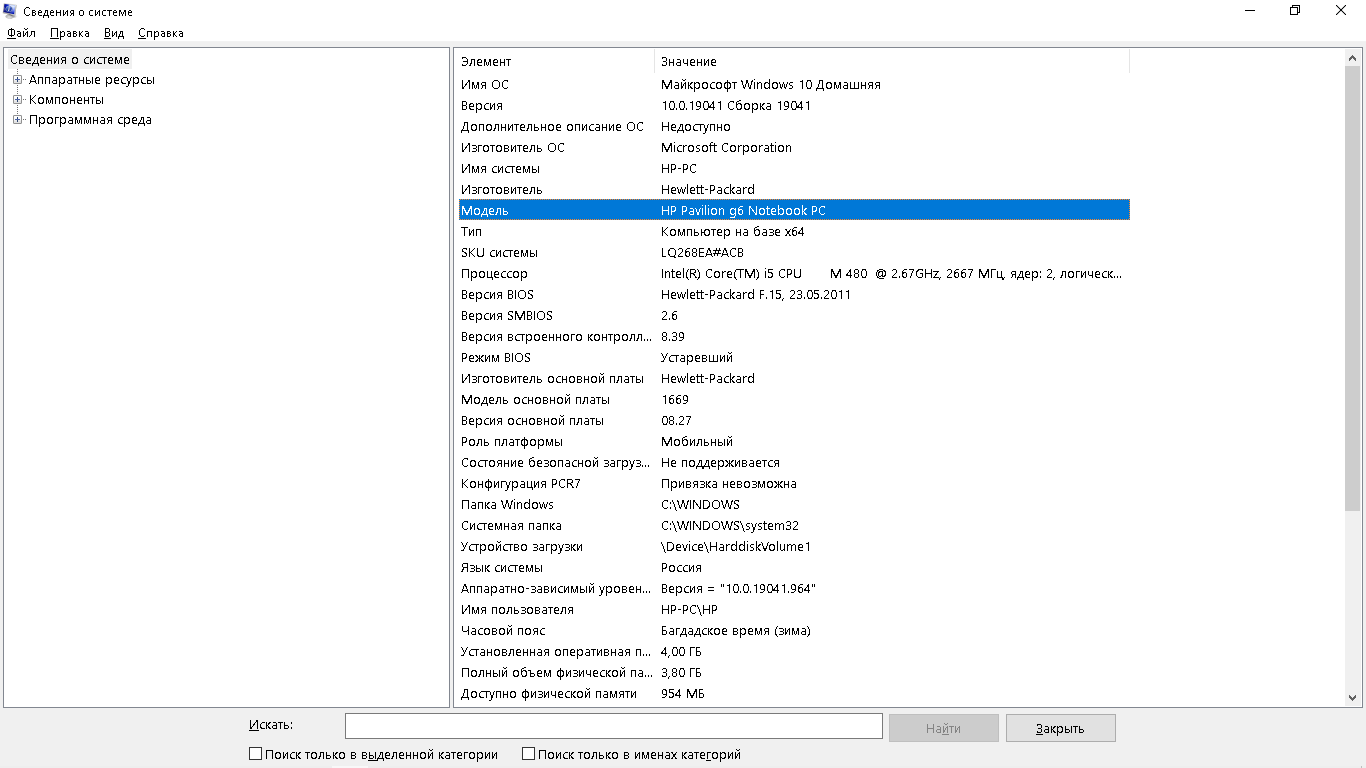Click the vertical scrollbar thumb
Image resolution: width=1366 pixels, height=768 pixels.
point(1353,290)
